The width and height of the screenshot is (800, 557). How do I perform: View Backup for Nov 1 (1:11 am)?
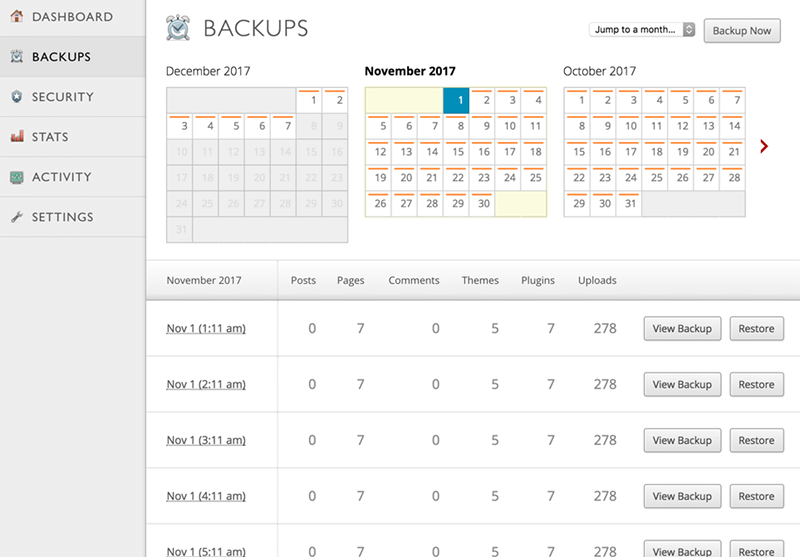[682, 328]
